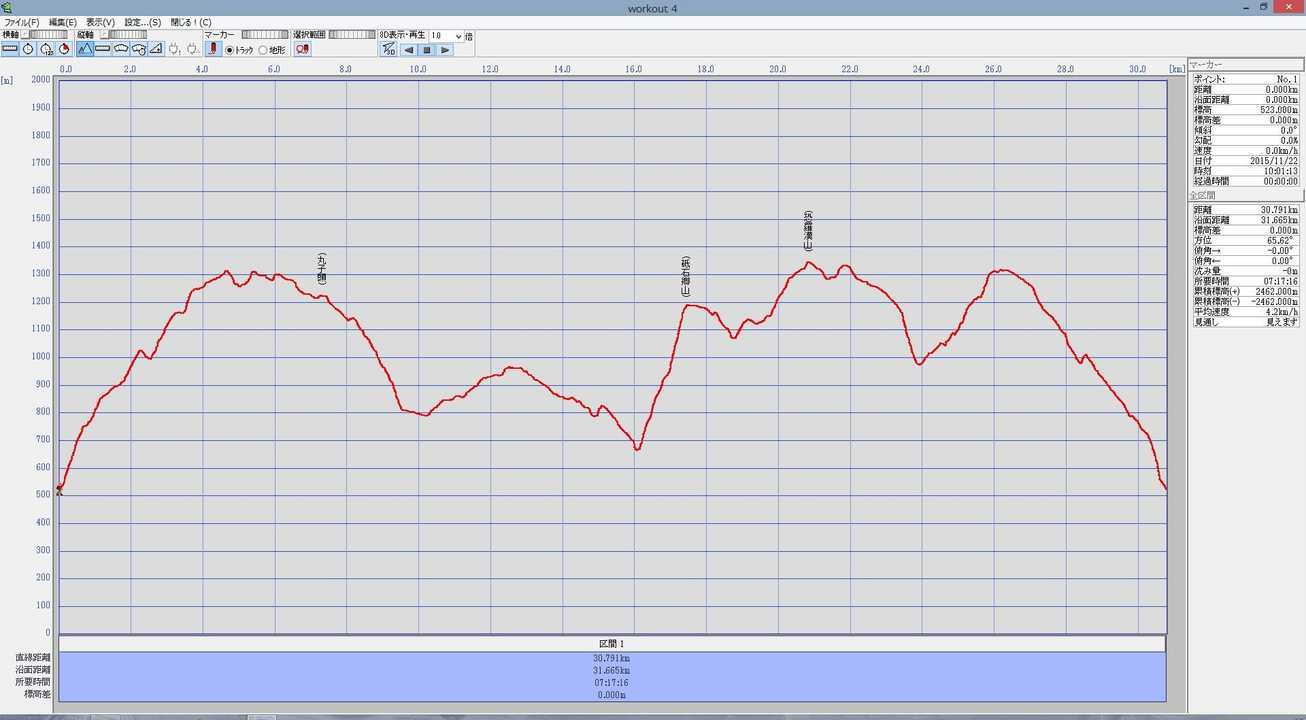Click start marker at graph origin
1306x720 pixels.
pyautogui.click(x=59, y=489)
